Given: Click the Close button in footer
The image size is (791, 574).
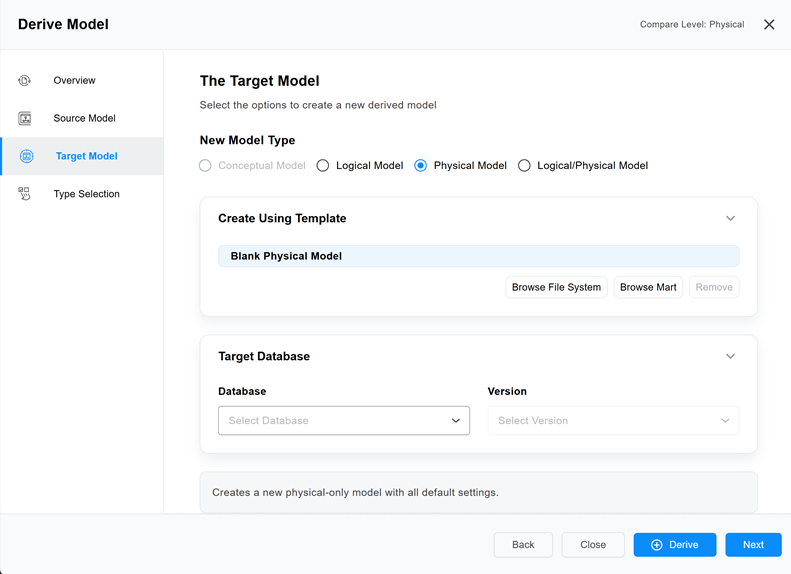Looking at the screenshot, I should pos(593,545).
